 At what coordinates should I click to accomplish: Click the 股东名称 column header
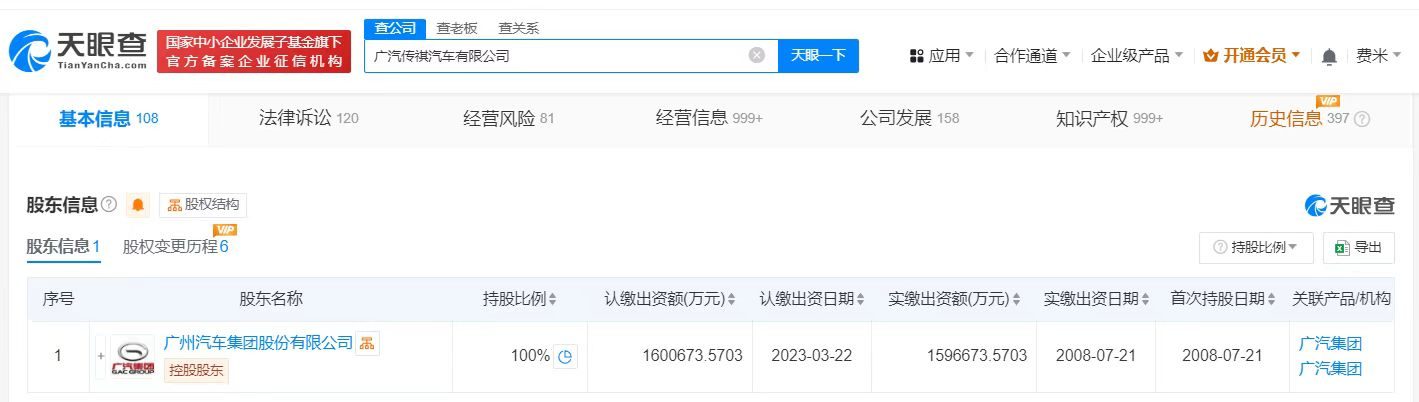271,299
